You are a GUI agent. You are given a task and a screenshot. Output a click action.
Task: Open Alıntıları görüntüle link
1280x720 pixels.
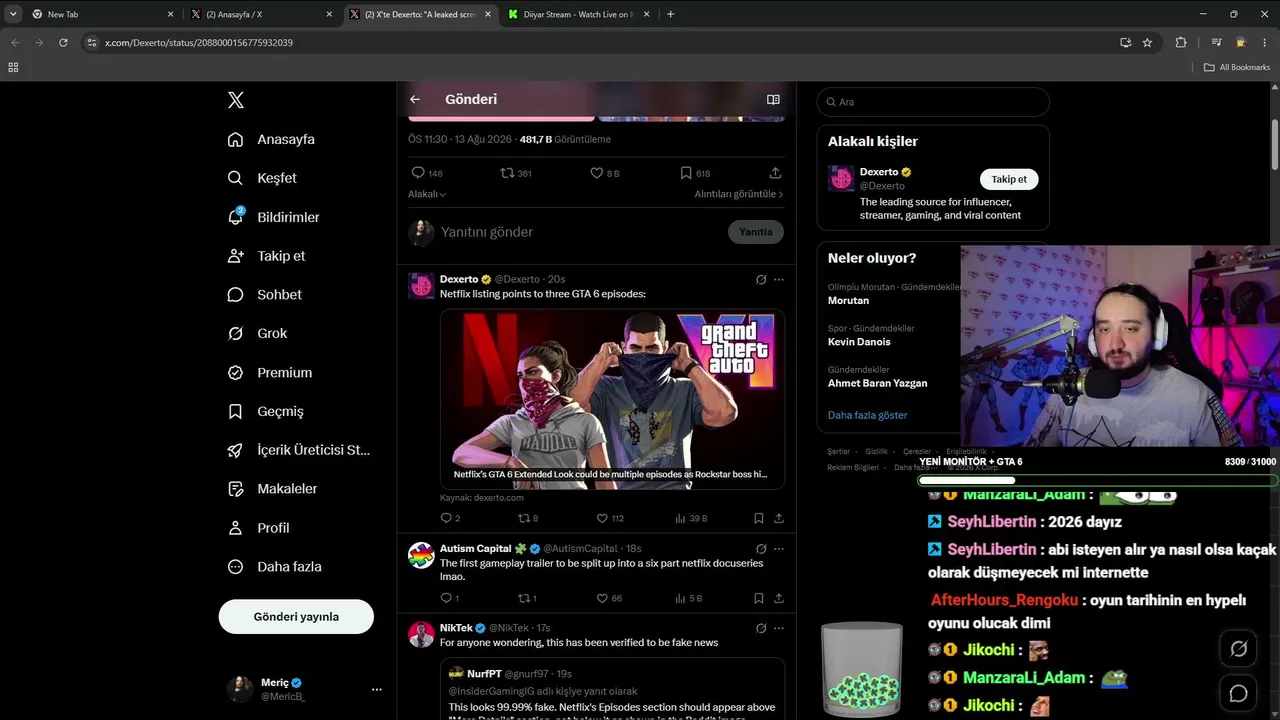pos(739,194)
